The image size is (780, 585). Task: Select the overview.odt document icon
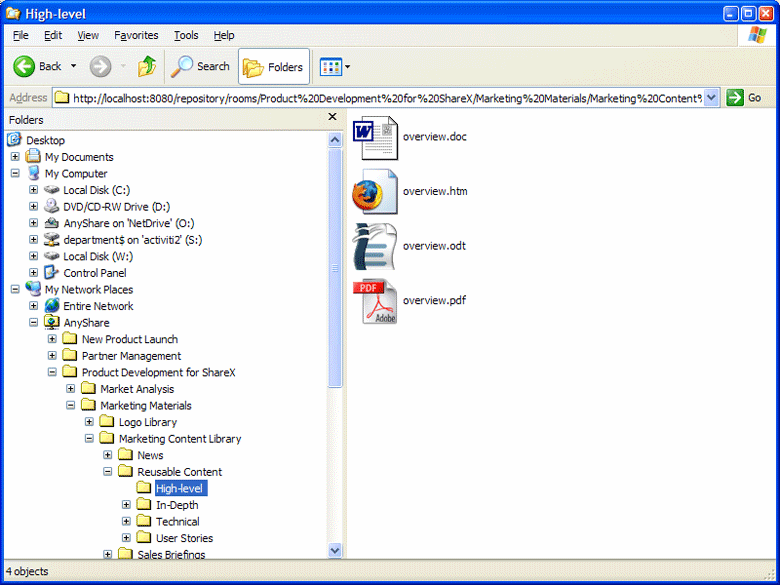tap(375, 247)
